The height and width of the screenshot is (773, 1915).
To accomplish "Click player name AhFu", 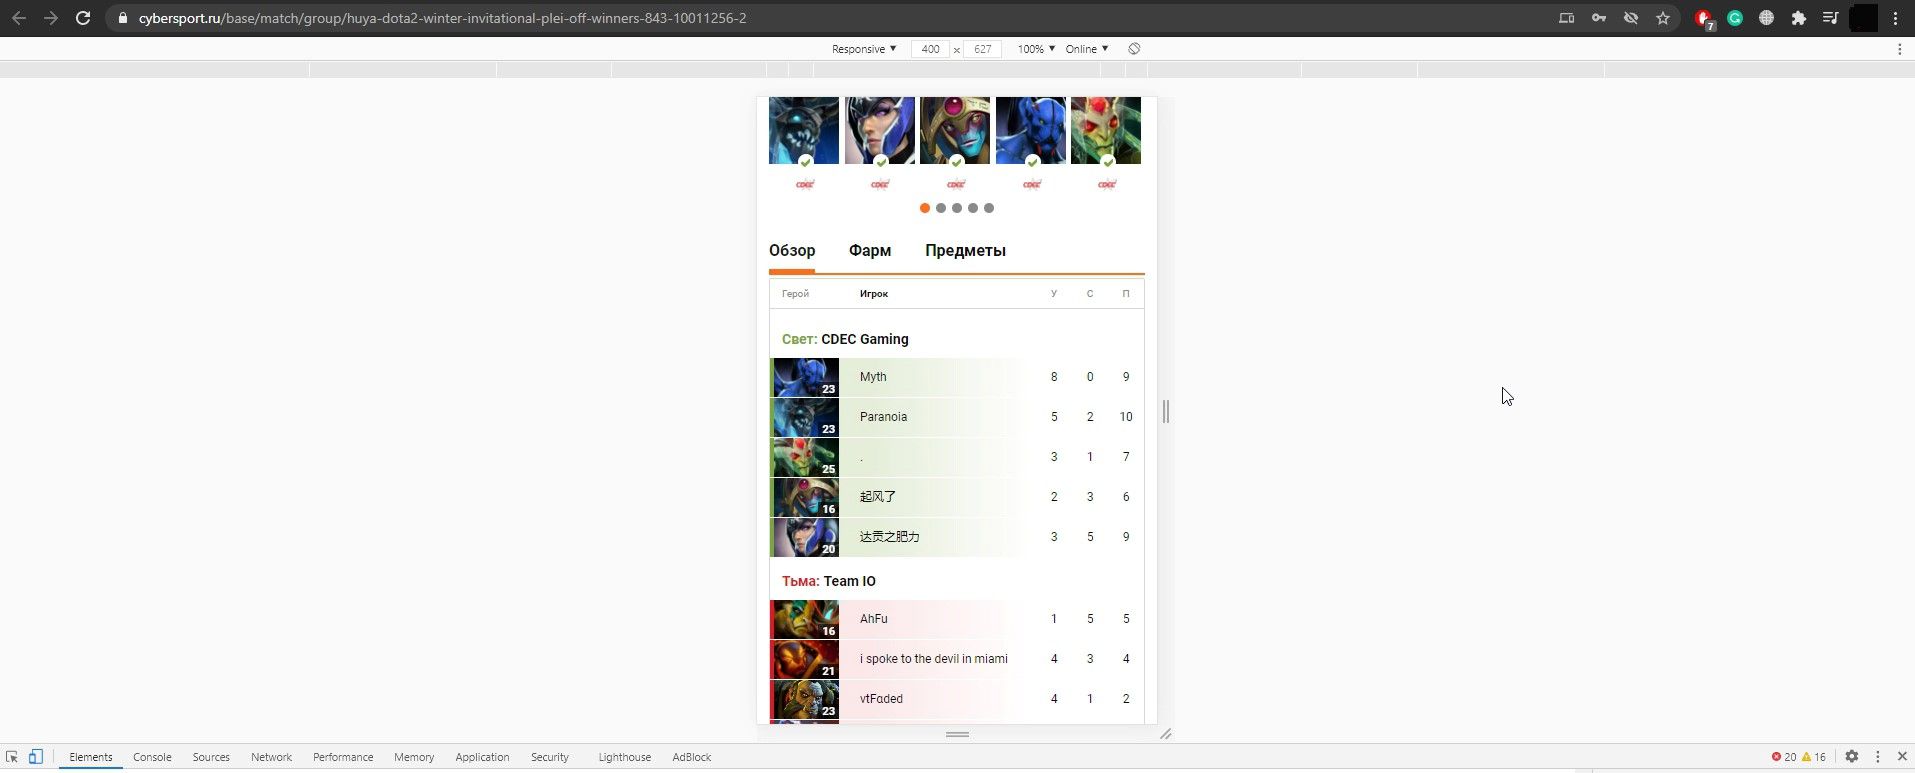I will [874, 619].
